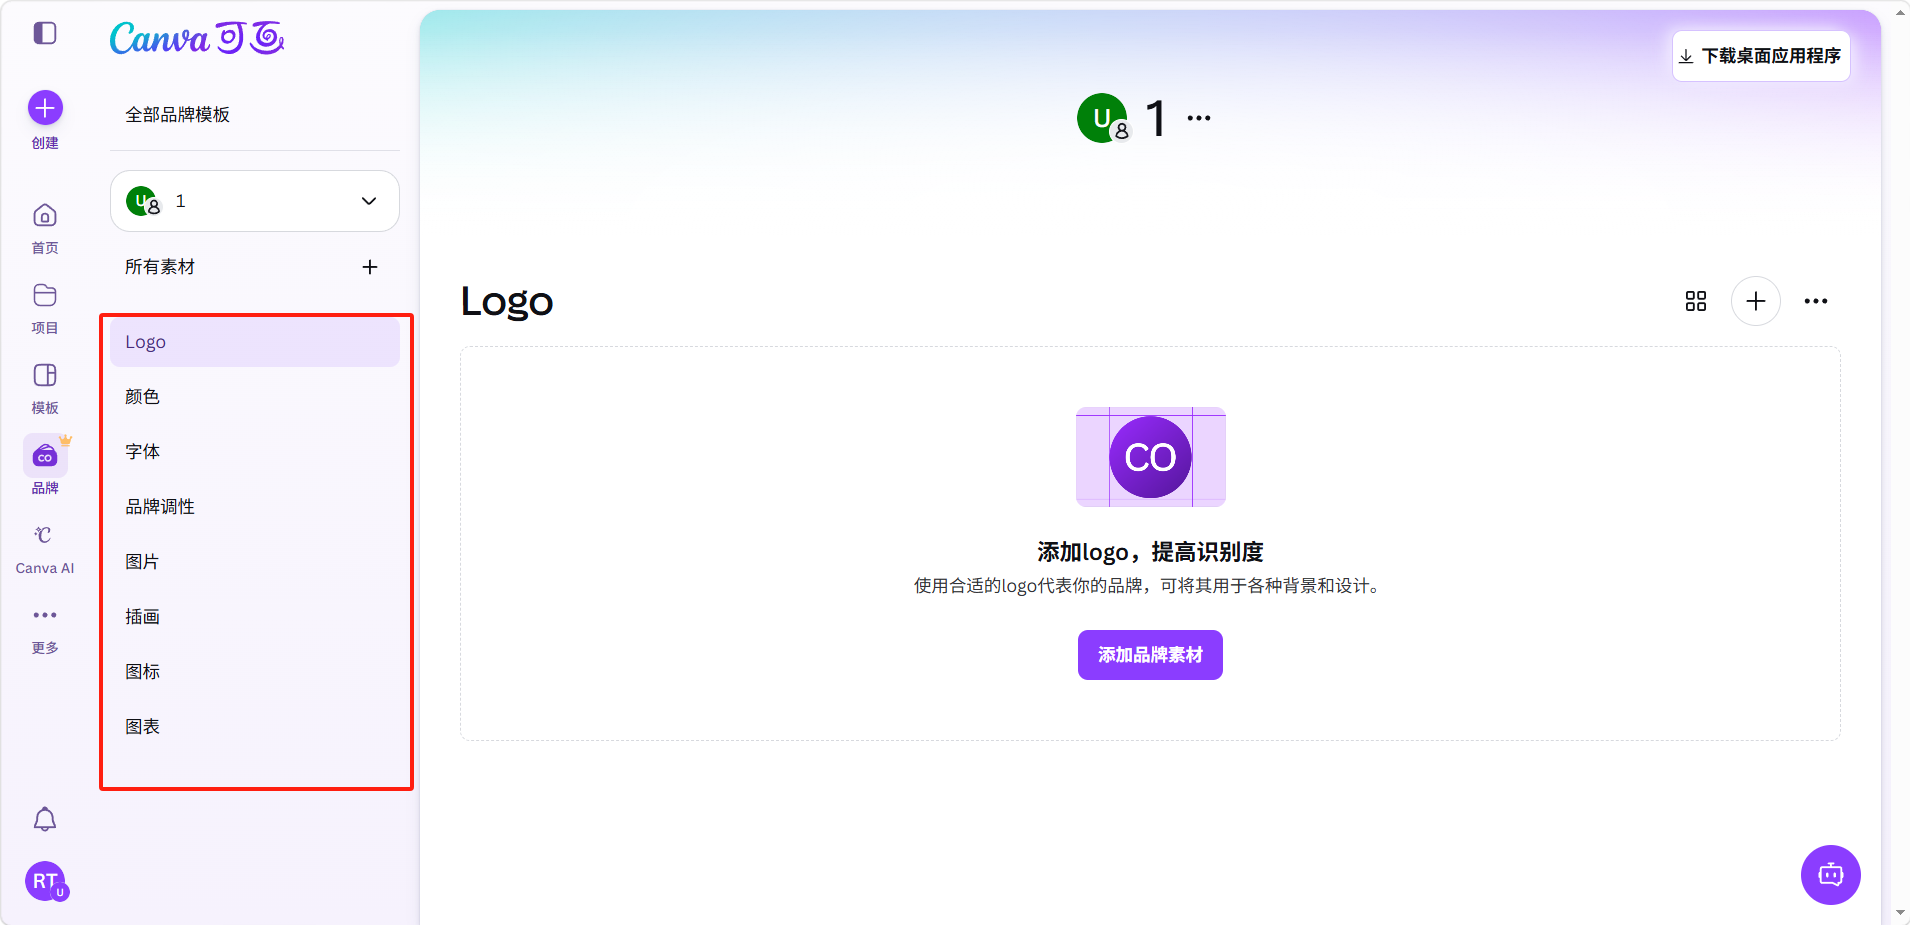The width and height of the screenshot is (1910, 925).
Task: Click the purple Create plus button
Action: click(45, 108)
